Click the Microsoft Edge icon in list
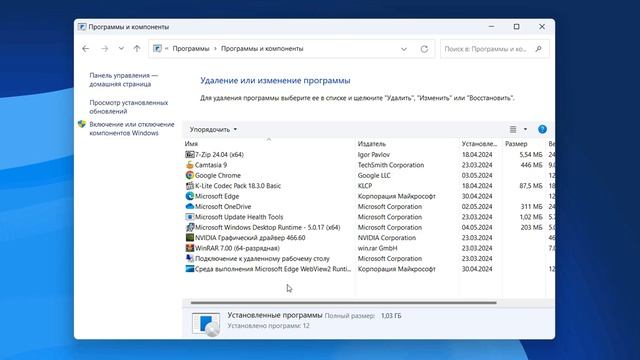The width and height of the screenshot is (640, 360). pyautogui.click(x=189, y=196)
